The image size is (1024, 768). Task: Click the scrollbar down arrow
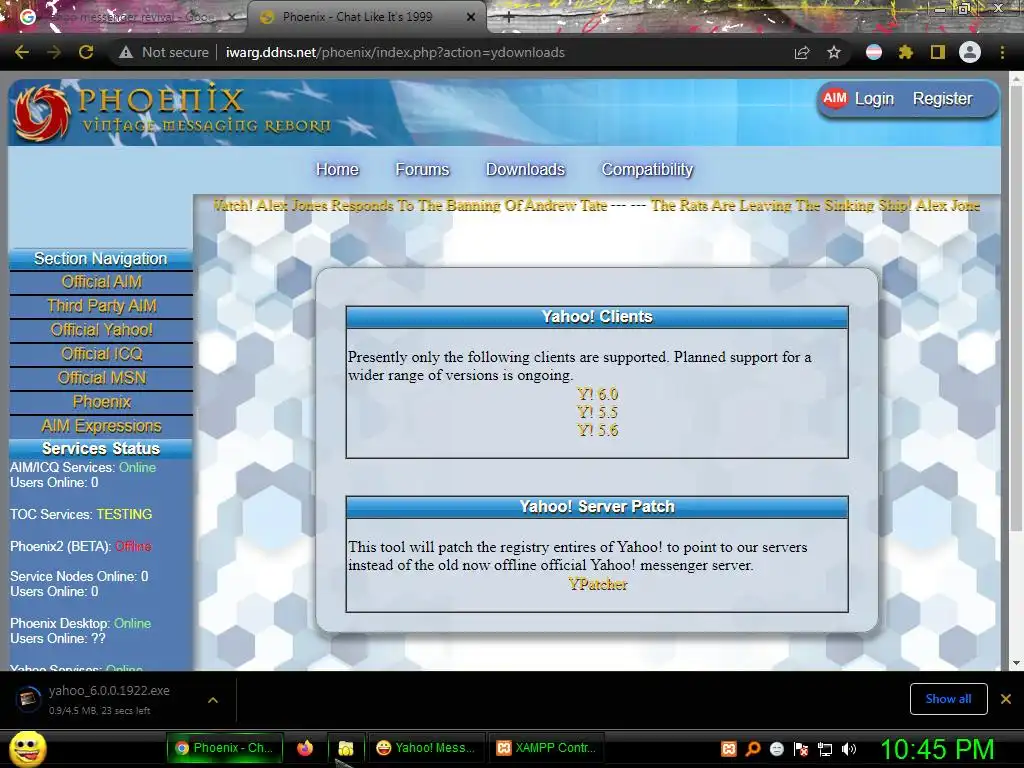tap(1016, 663)
